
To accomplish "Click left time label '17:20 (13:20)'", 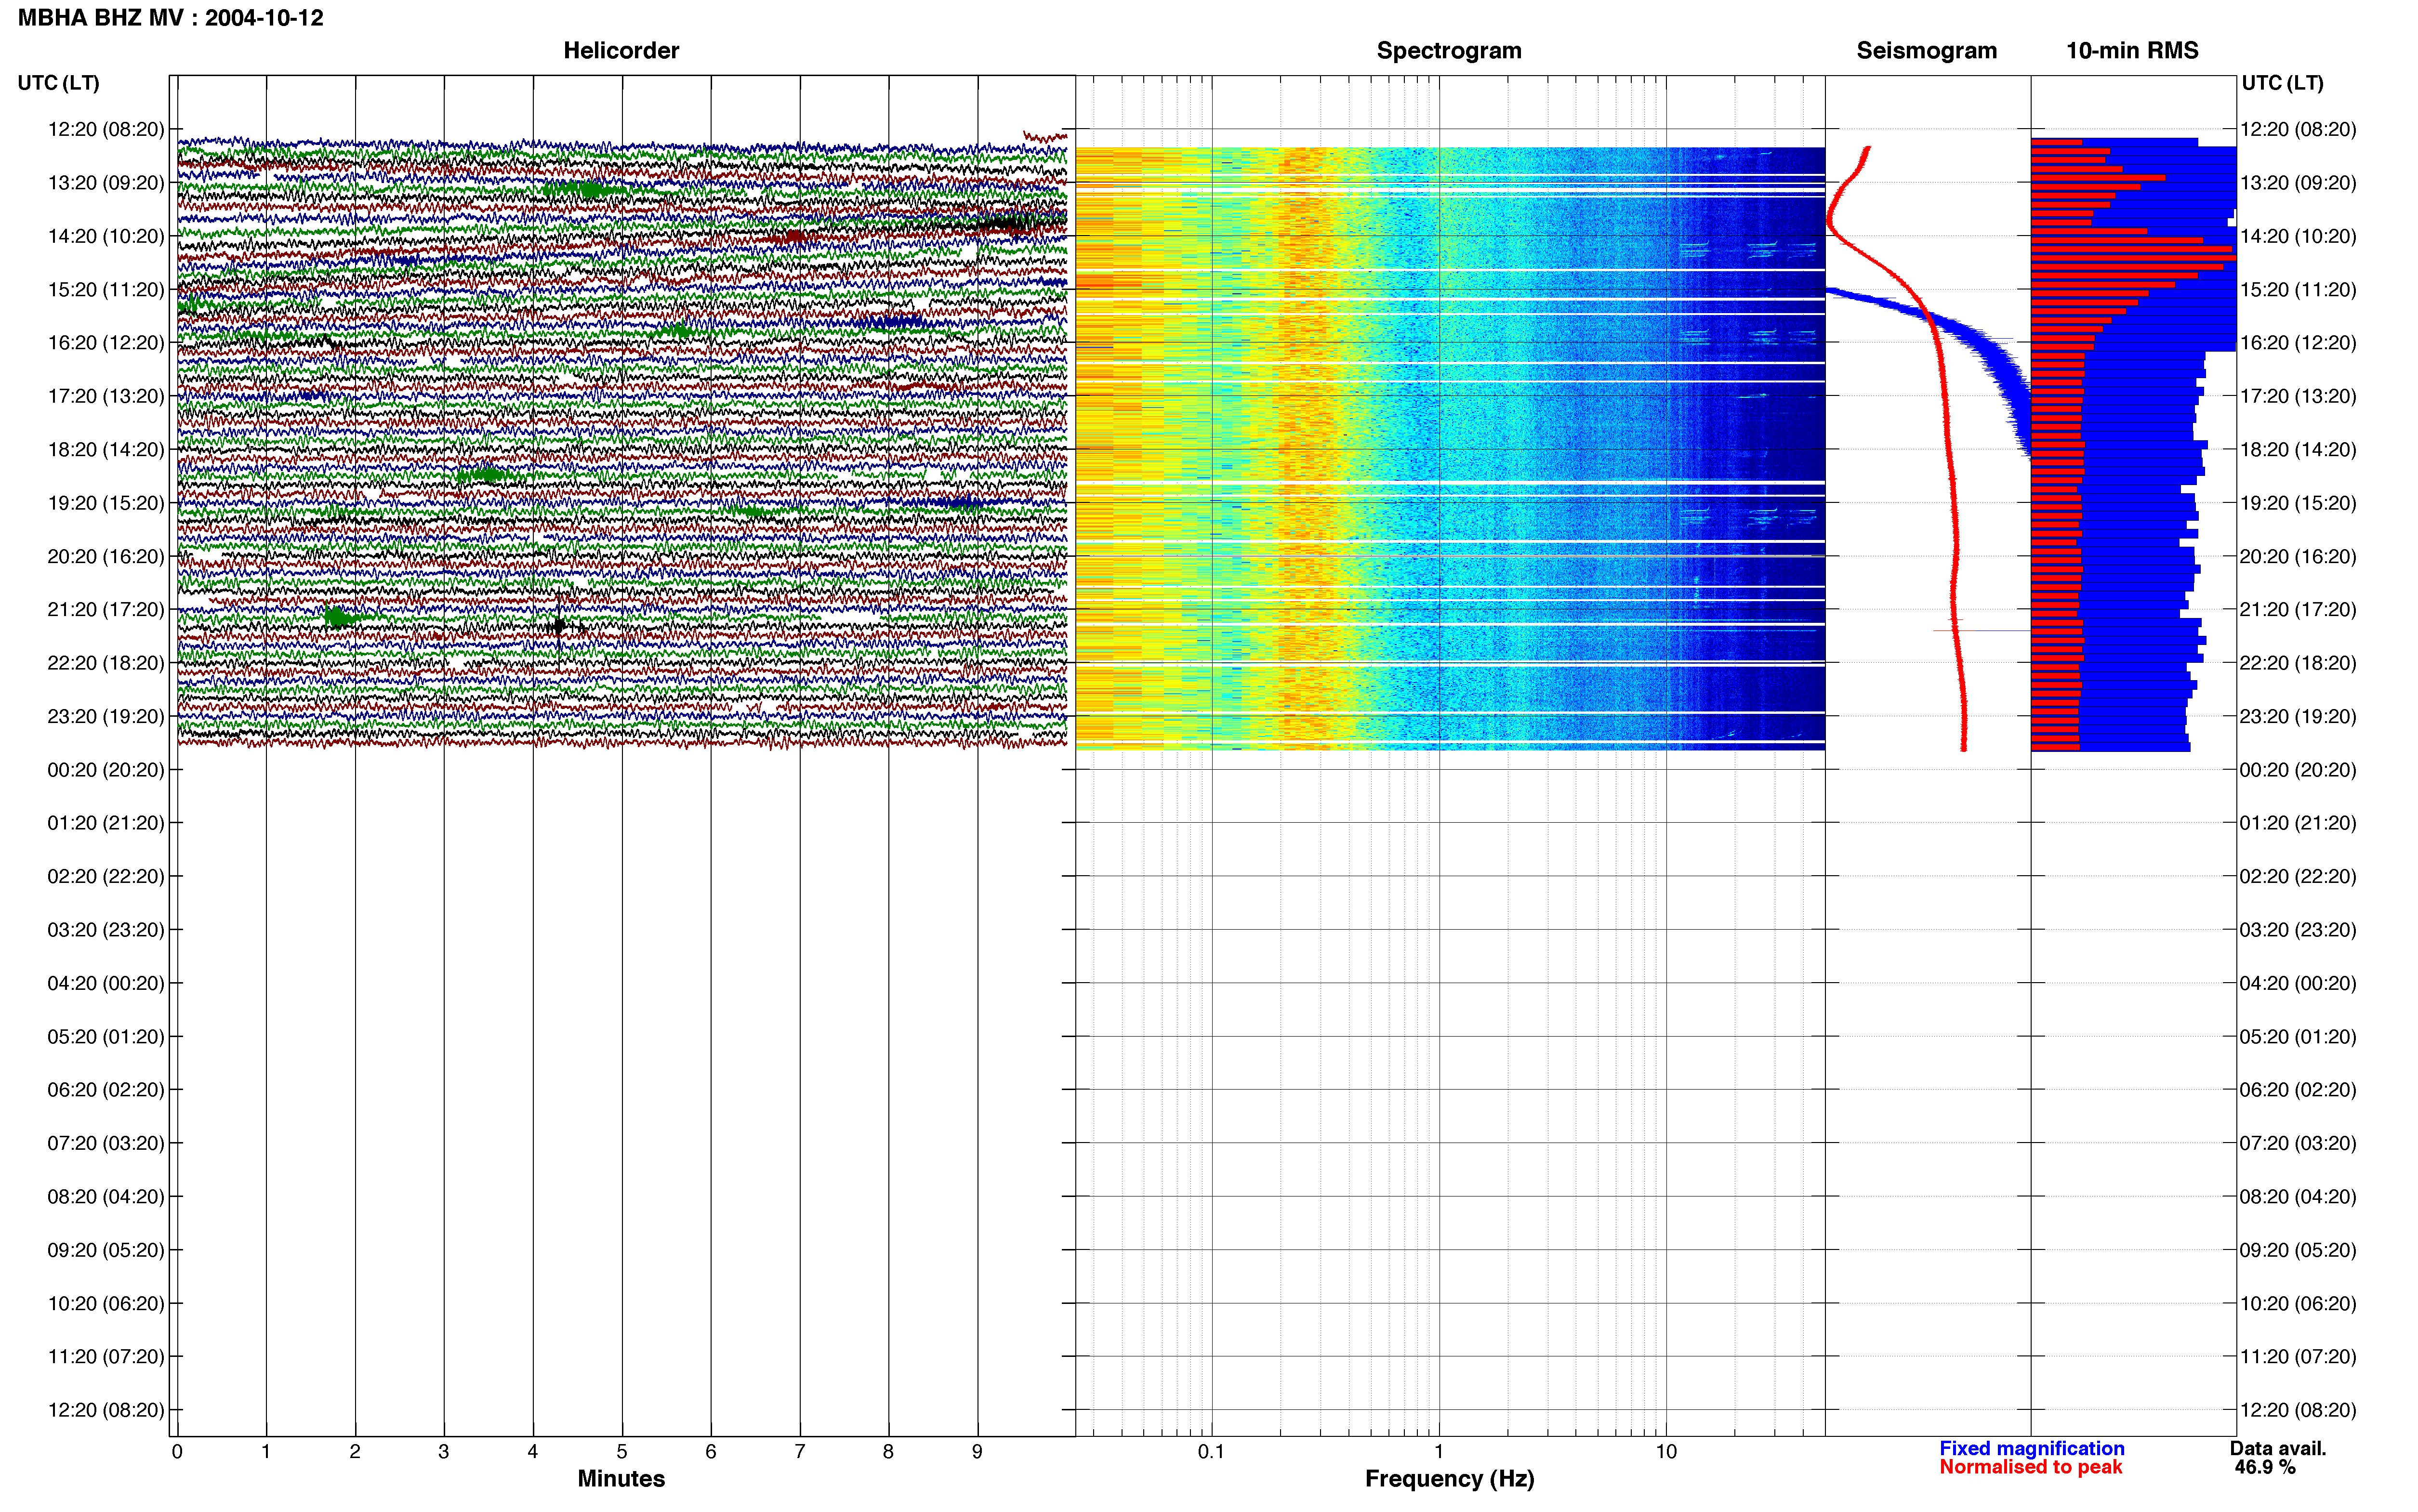I will click(106, 396).
